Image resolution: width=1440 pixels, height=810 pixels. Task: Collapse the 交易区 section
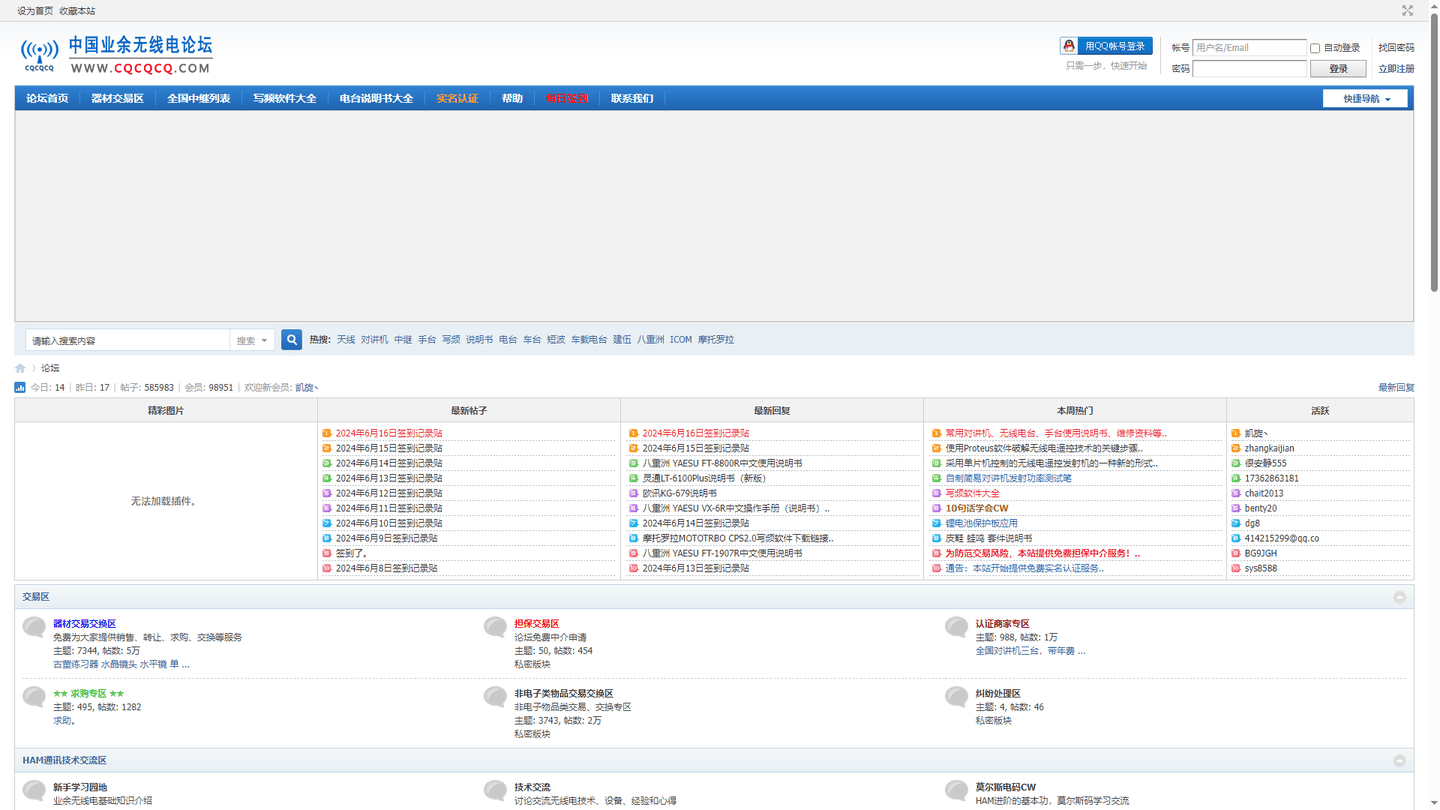click(x=1400, y=597)
